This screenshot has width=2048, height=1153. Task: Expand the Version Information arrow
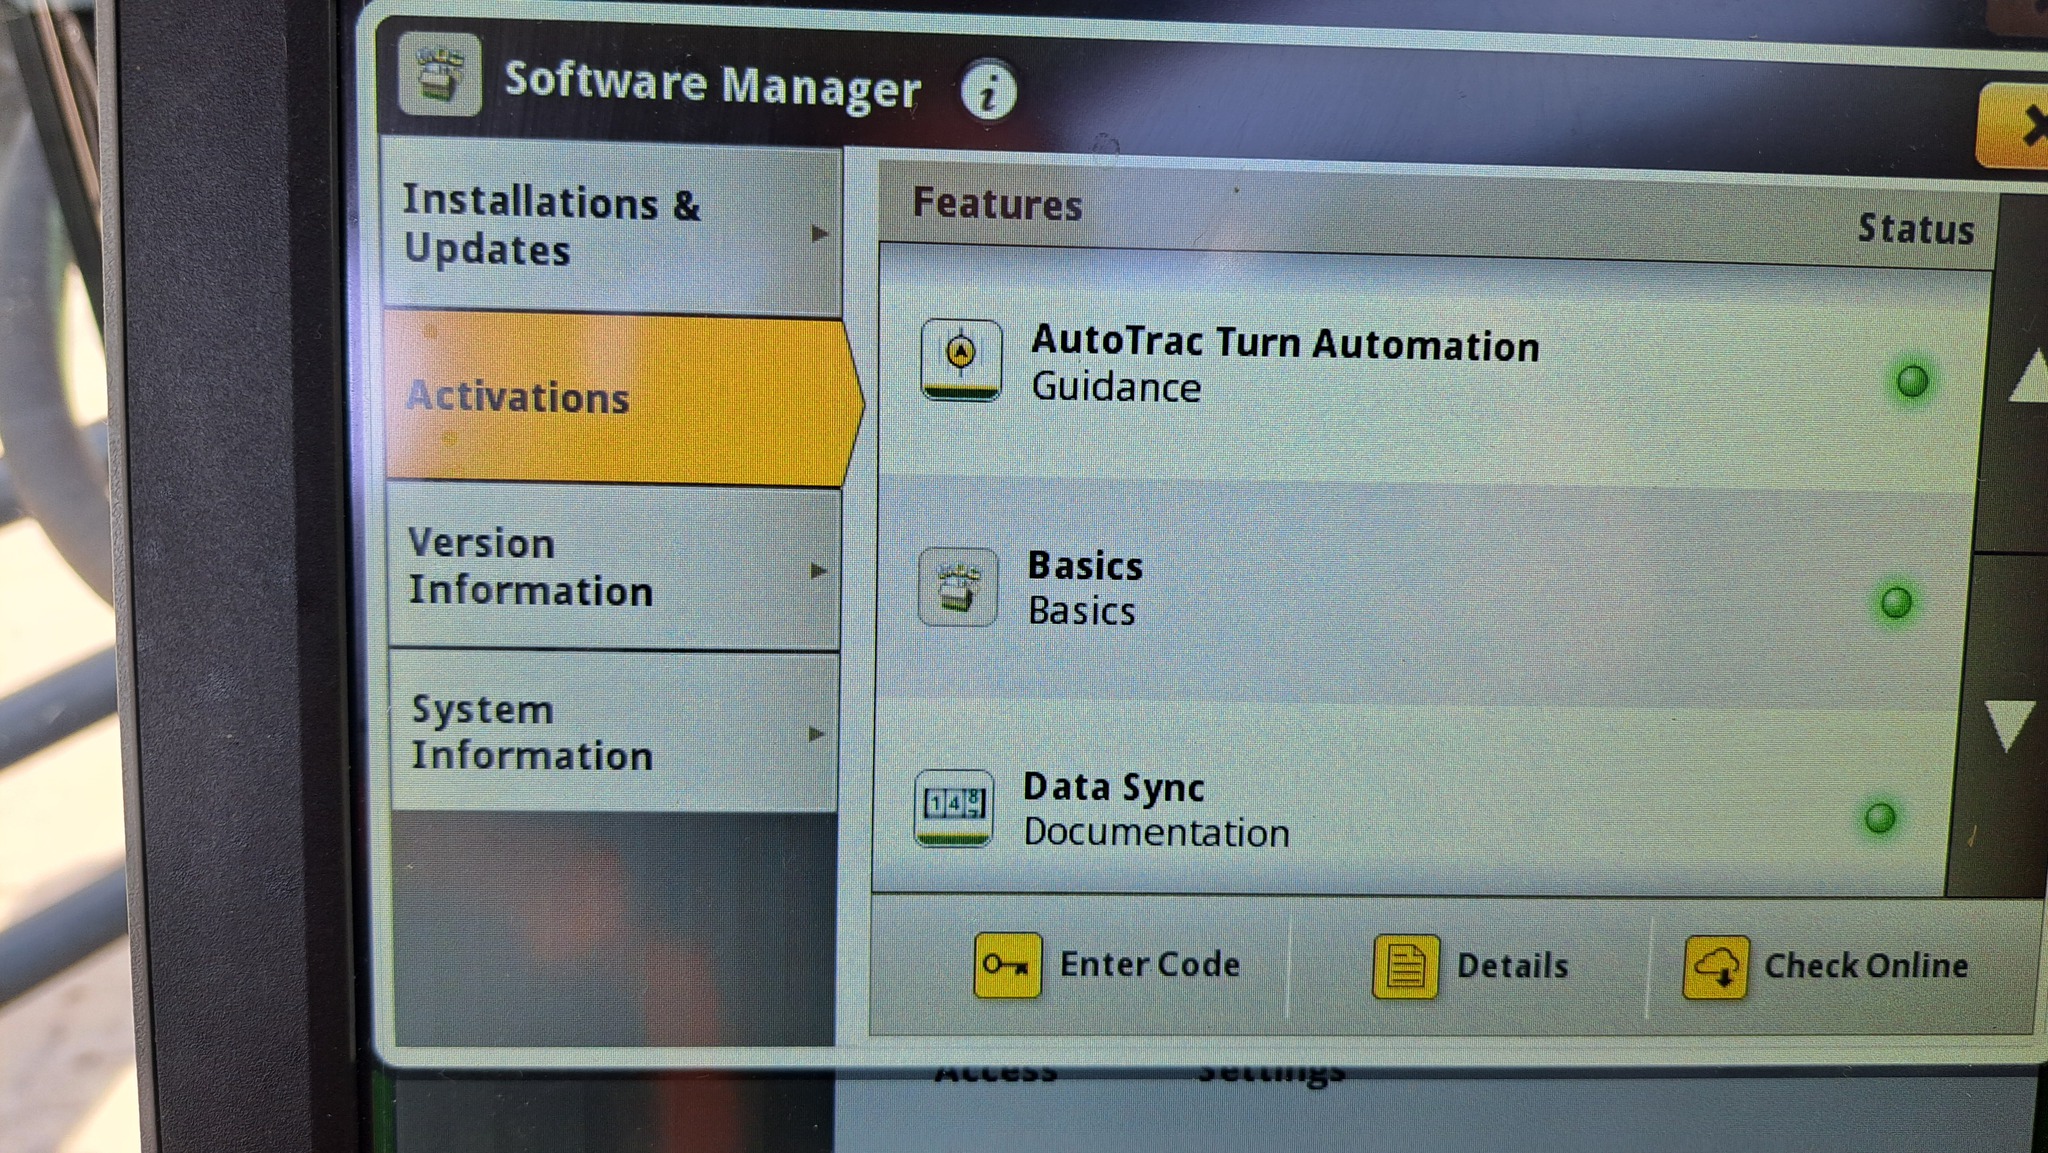coord(819,571)
